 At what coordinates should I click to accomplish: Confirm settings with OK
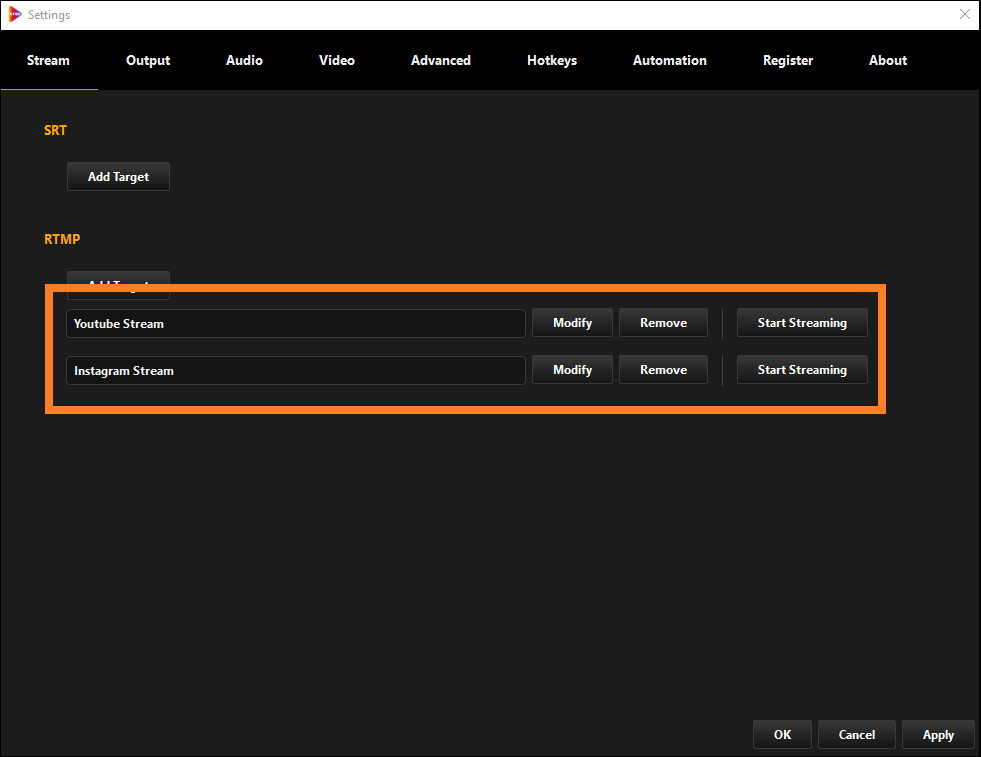coord(782,734)
